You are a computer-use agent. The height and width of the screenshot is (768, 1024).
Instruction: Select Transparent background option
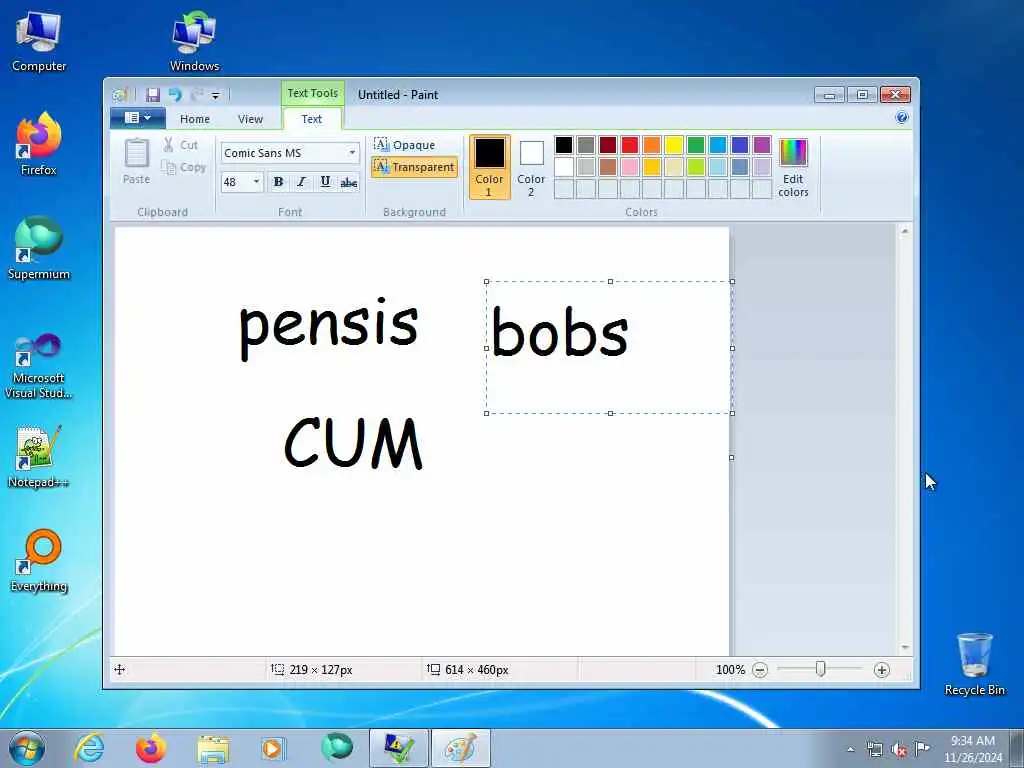click(414, 167)
